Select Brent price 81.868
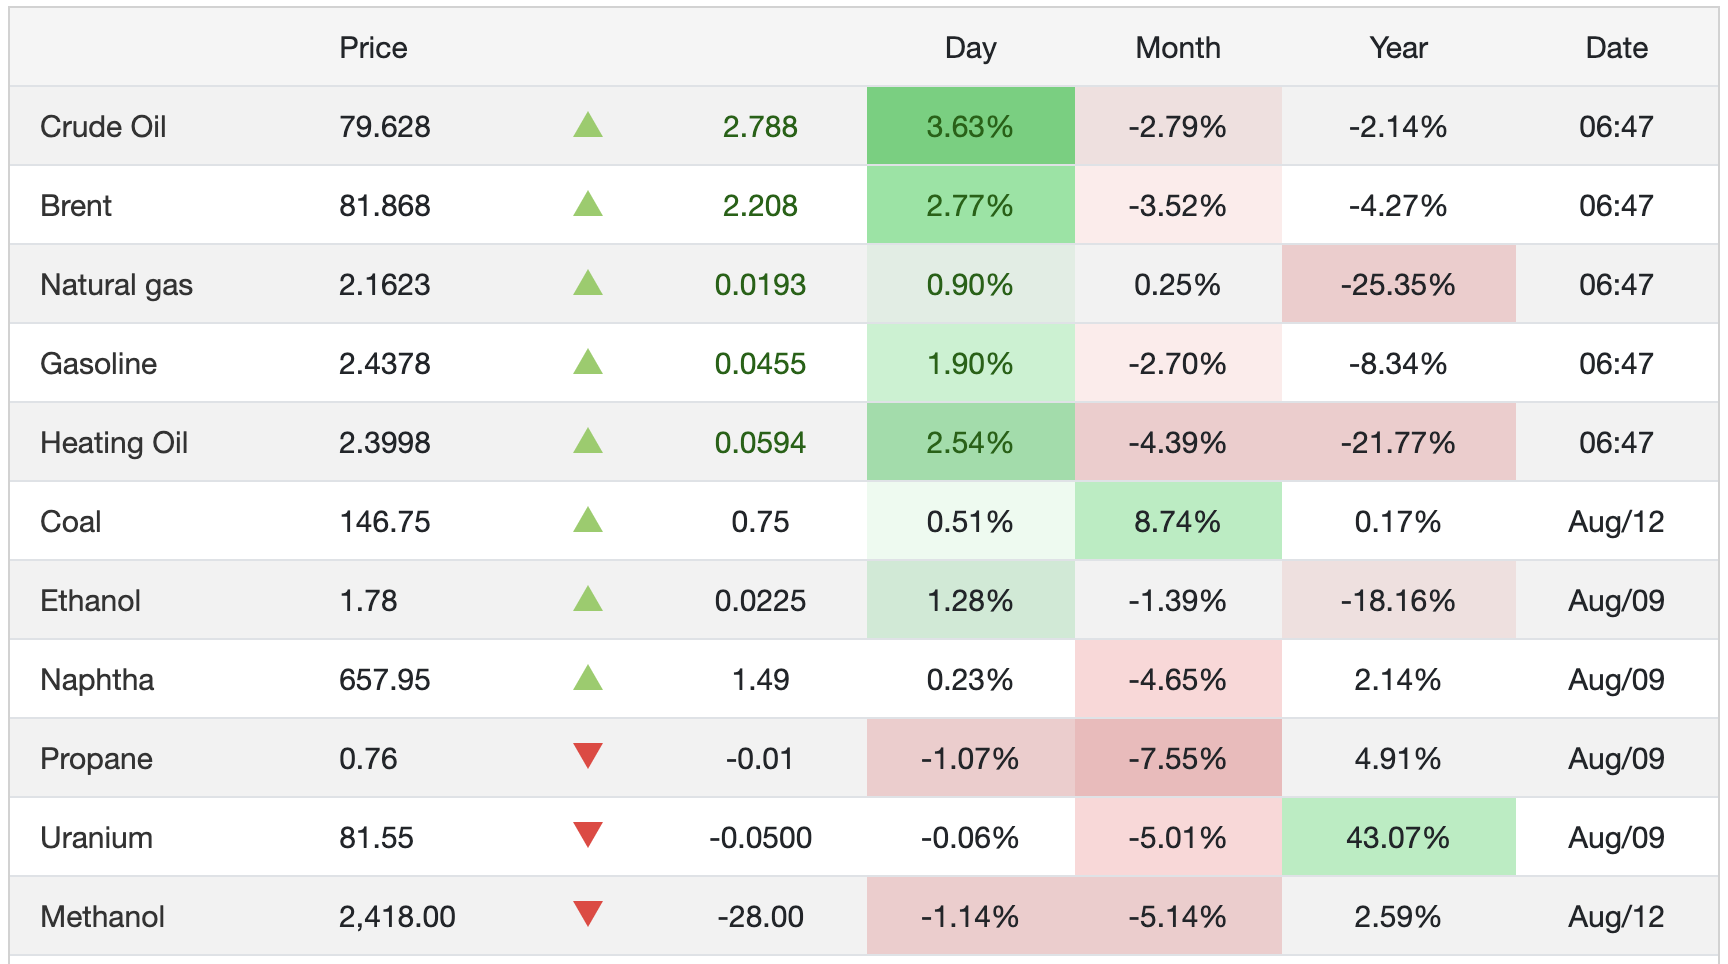Viewport: 1728px width, 964px height. (385, 206)
